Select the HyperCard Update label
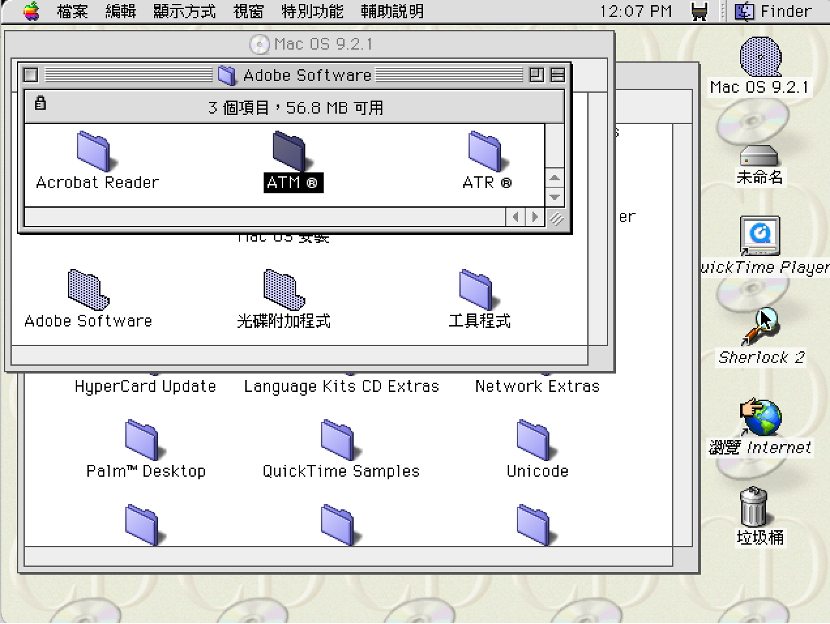Image resolution: width=830 pixels, height=624 pixels. coord(145,386)
